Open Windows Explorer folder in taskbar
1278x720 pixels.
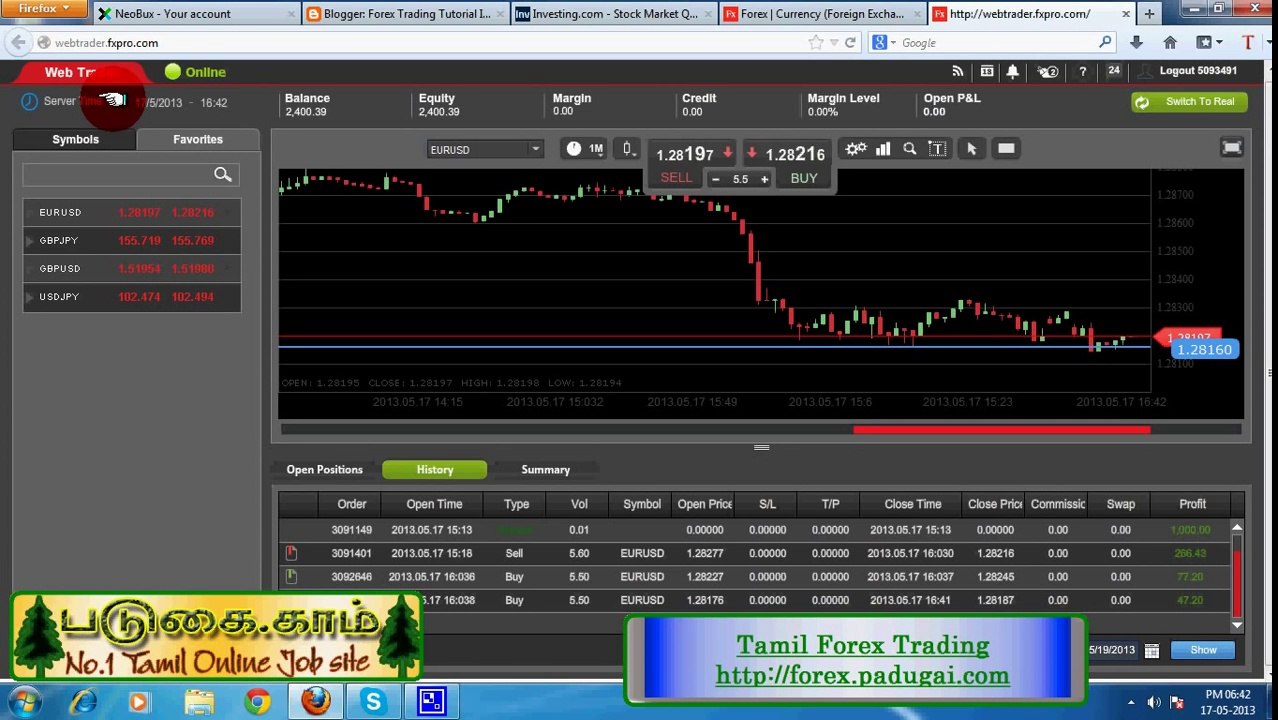pos(199,701)
